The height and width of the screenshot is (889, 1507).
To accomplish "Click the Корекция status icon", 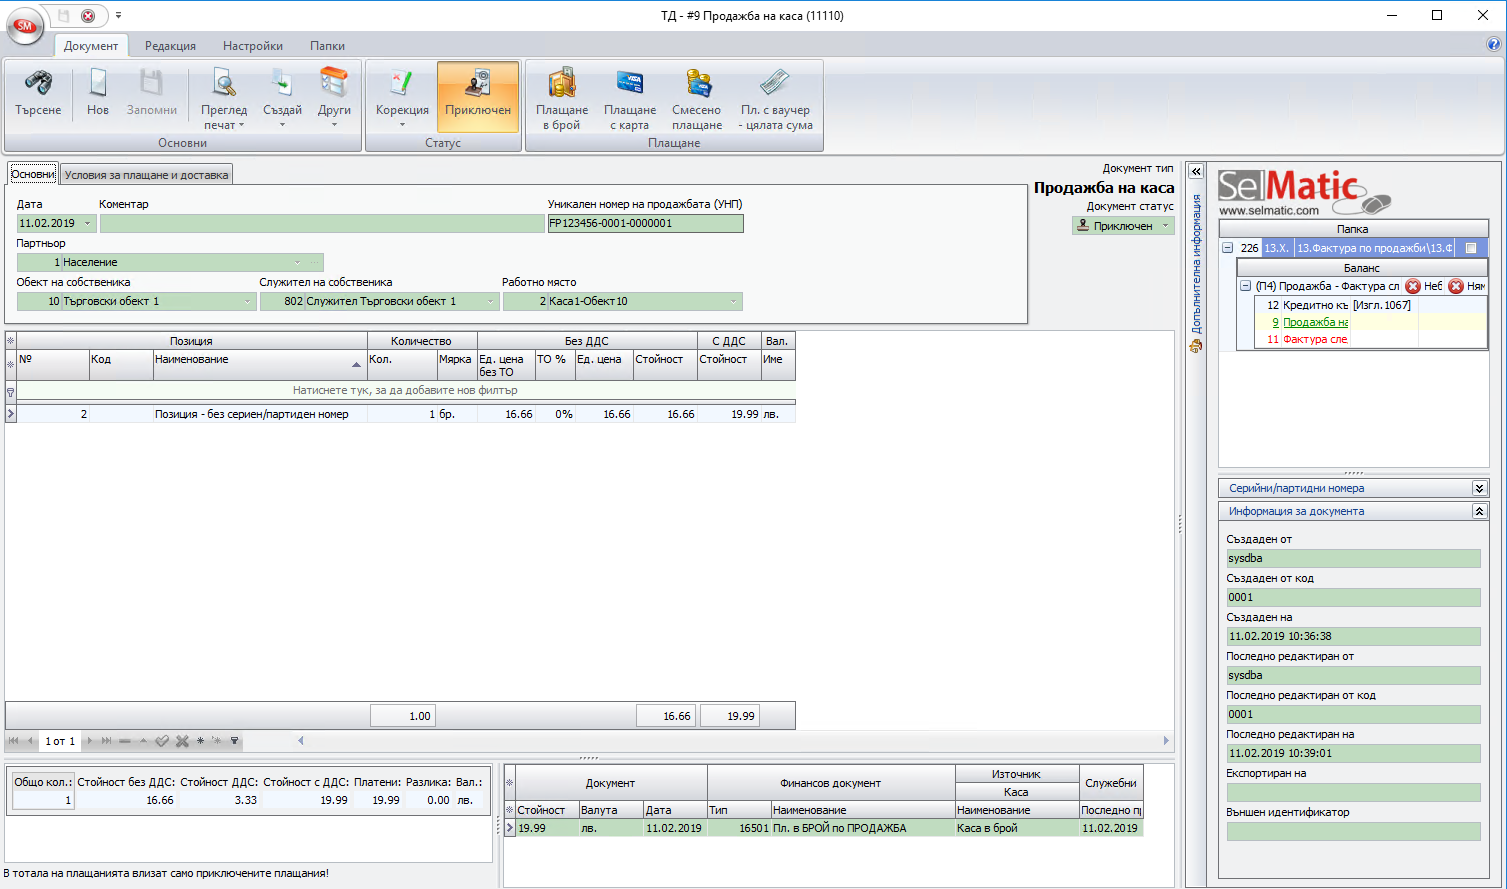I will [402, 83].
